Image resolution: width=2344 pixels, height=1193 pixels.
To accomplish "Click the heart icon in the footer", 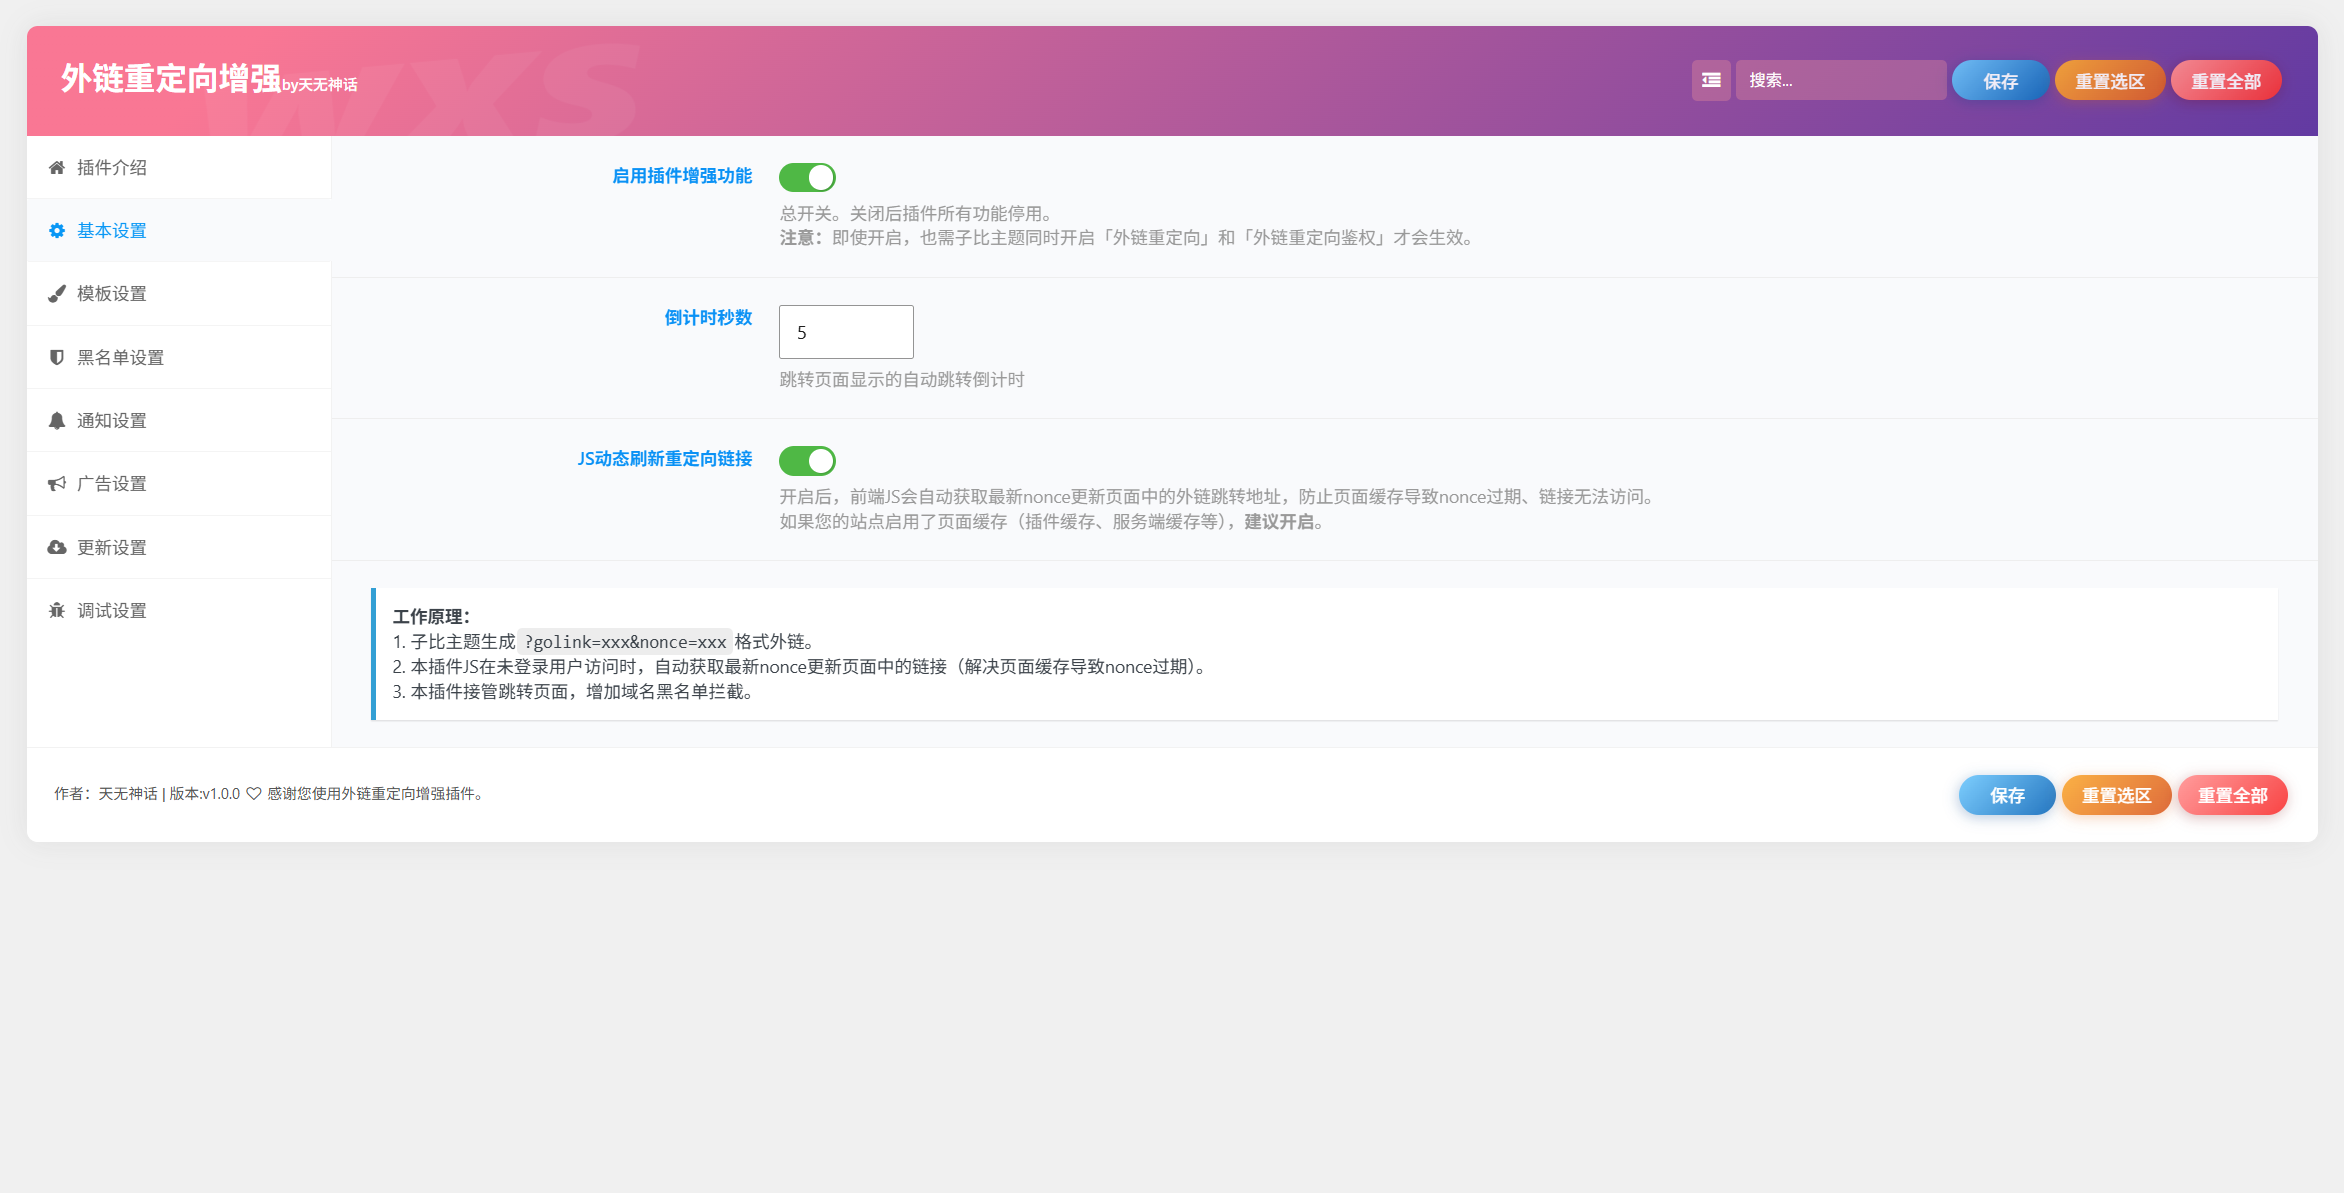I will pyautogui.click(x=254, y=794).
